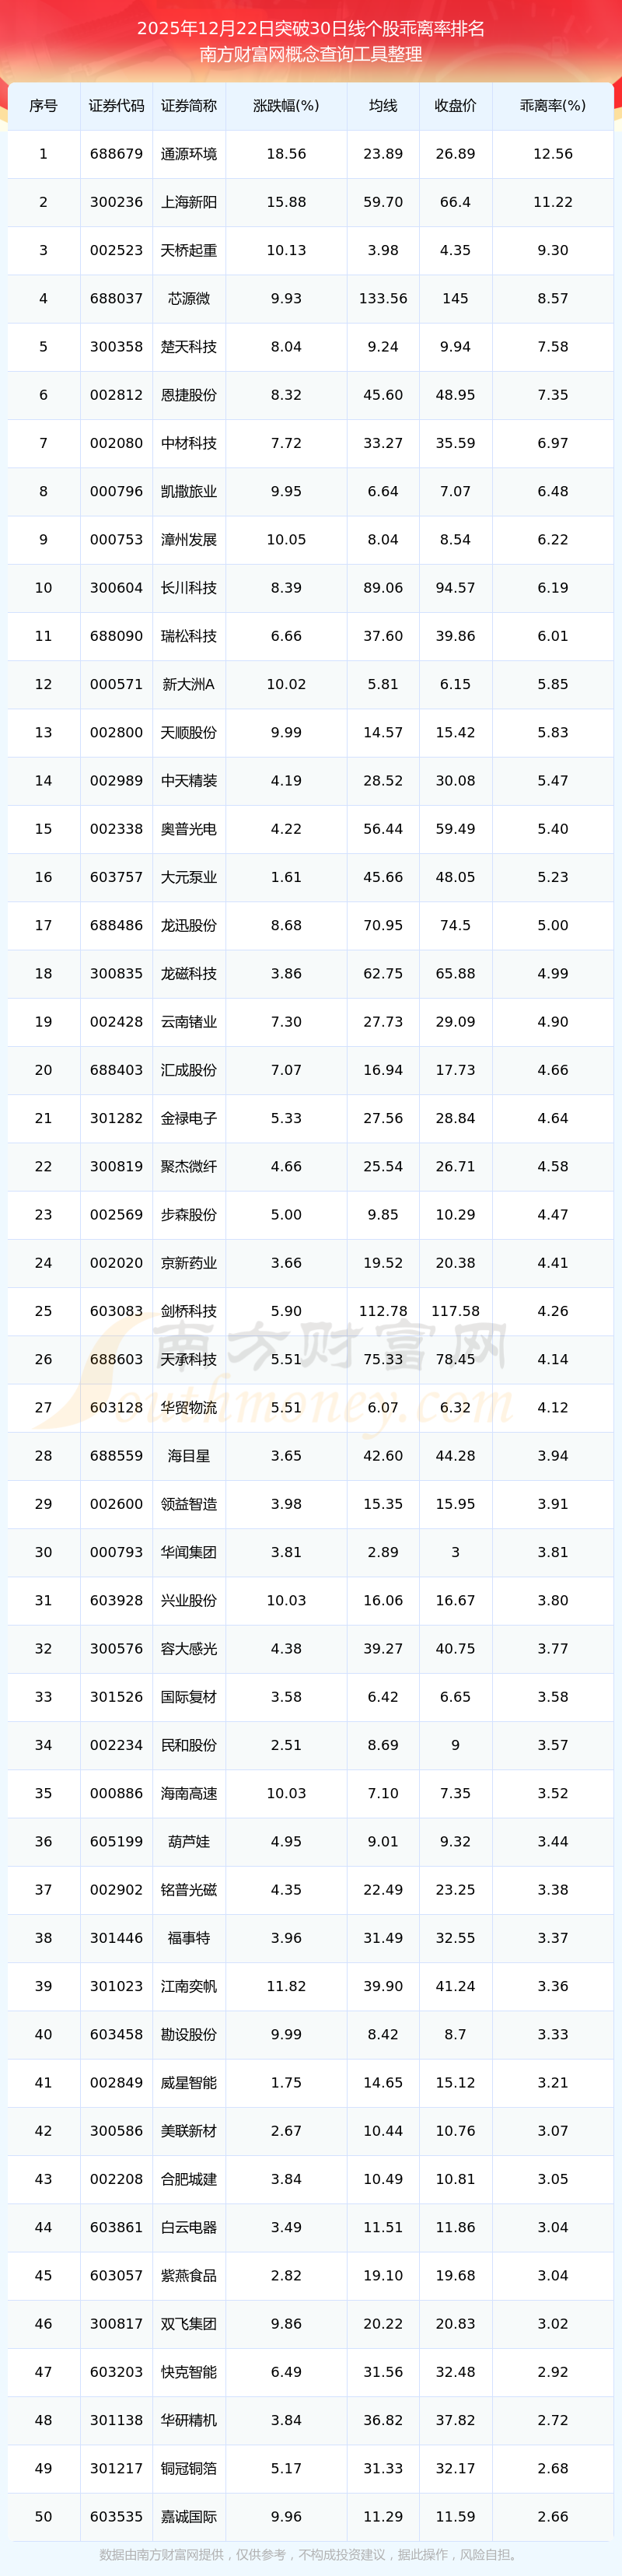Viewport: 622px width, 2576px height.
Task: Click stock name 江南奕帆
Action: point(189,1986)
